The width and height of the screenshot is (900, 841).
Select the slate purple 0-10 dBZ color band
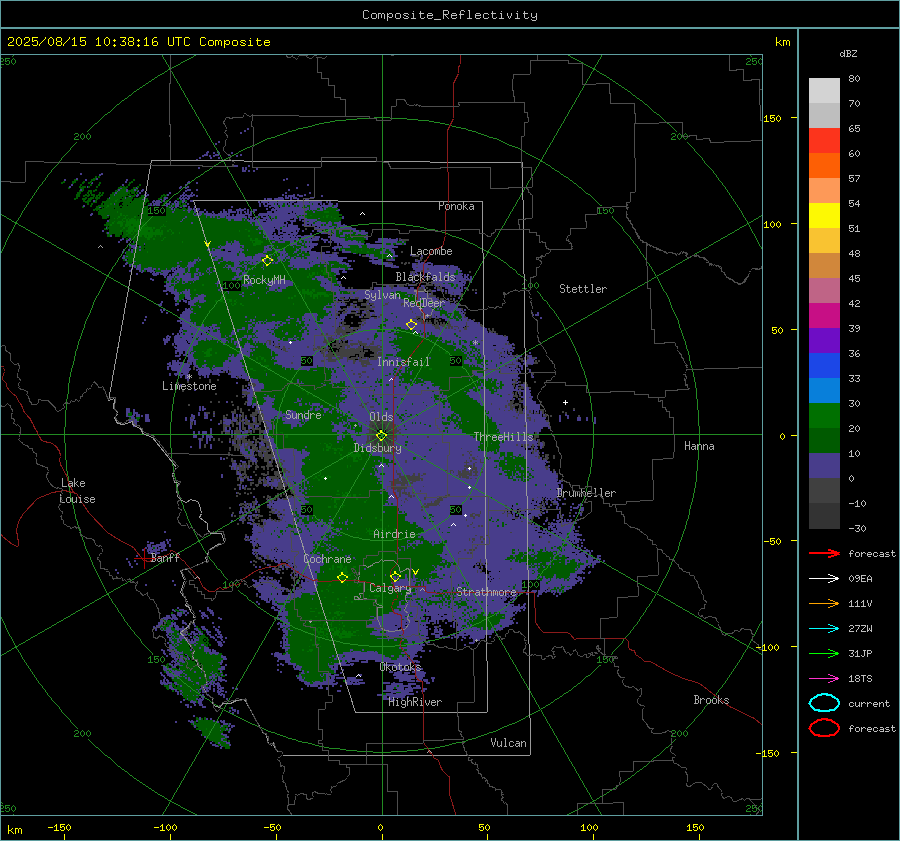point(824,466)
